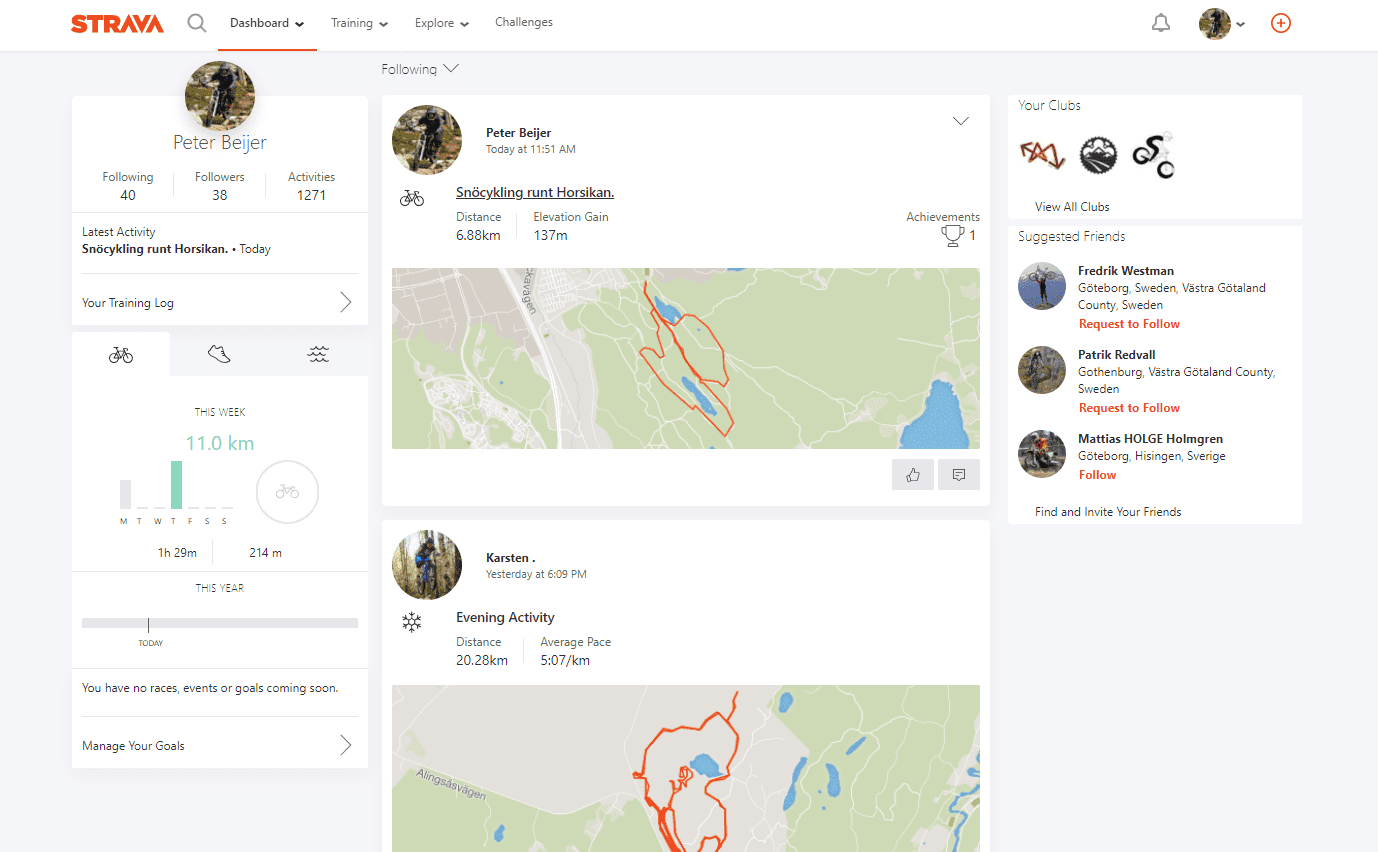Select the swimming icon in stats widget
Screen dimensions: 1378x852
click(x=317, y=353)
